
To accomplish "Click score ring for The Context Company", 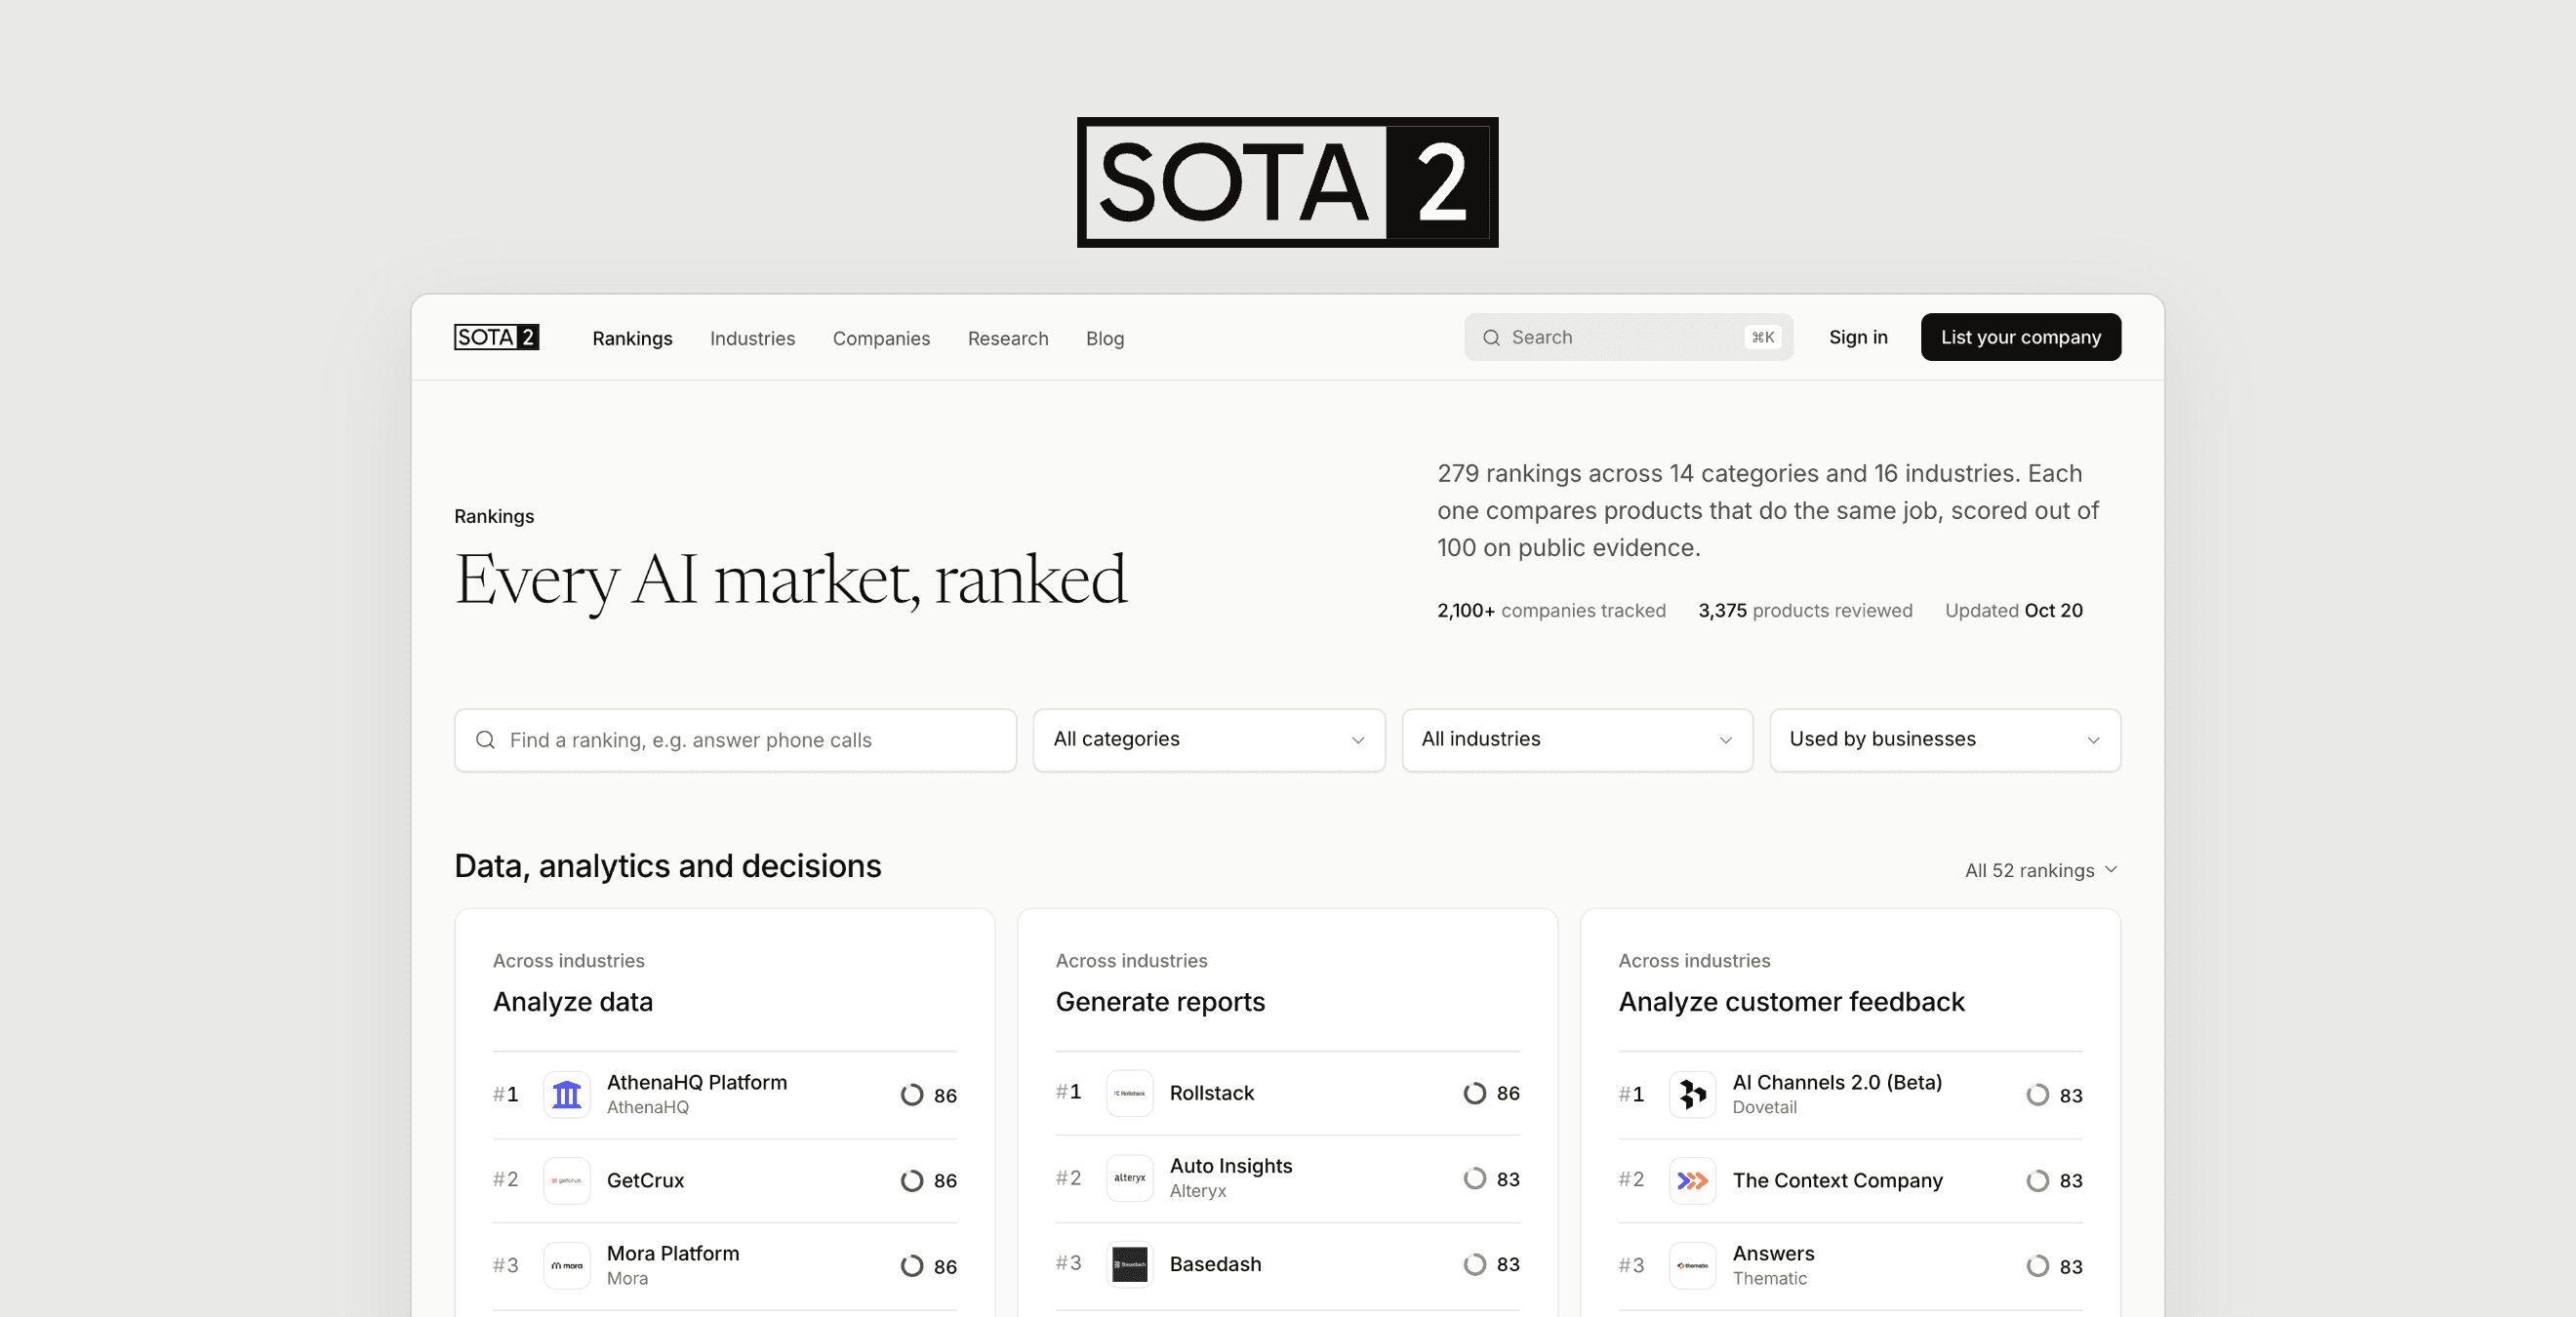I will 2038,1180.
